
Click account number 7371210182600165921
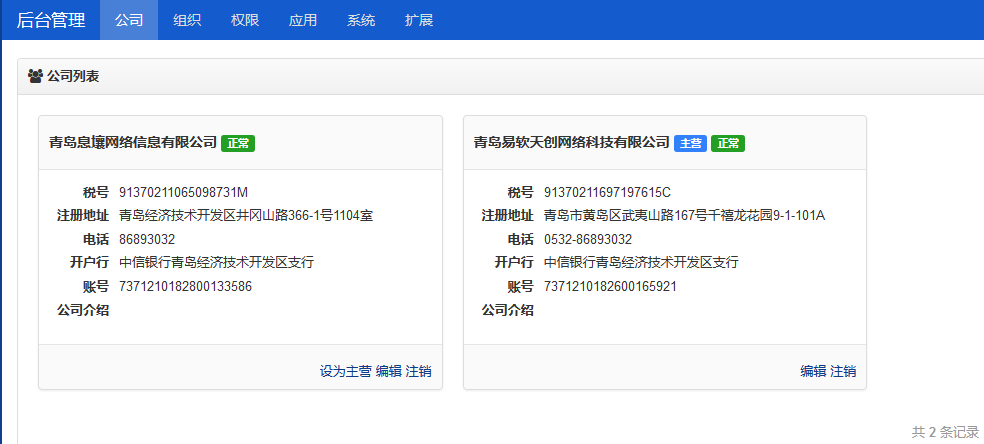pyautogui.click(x=610, y=287)
